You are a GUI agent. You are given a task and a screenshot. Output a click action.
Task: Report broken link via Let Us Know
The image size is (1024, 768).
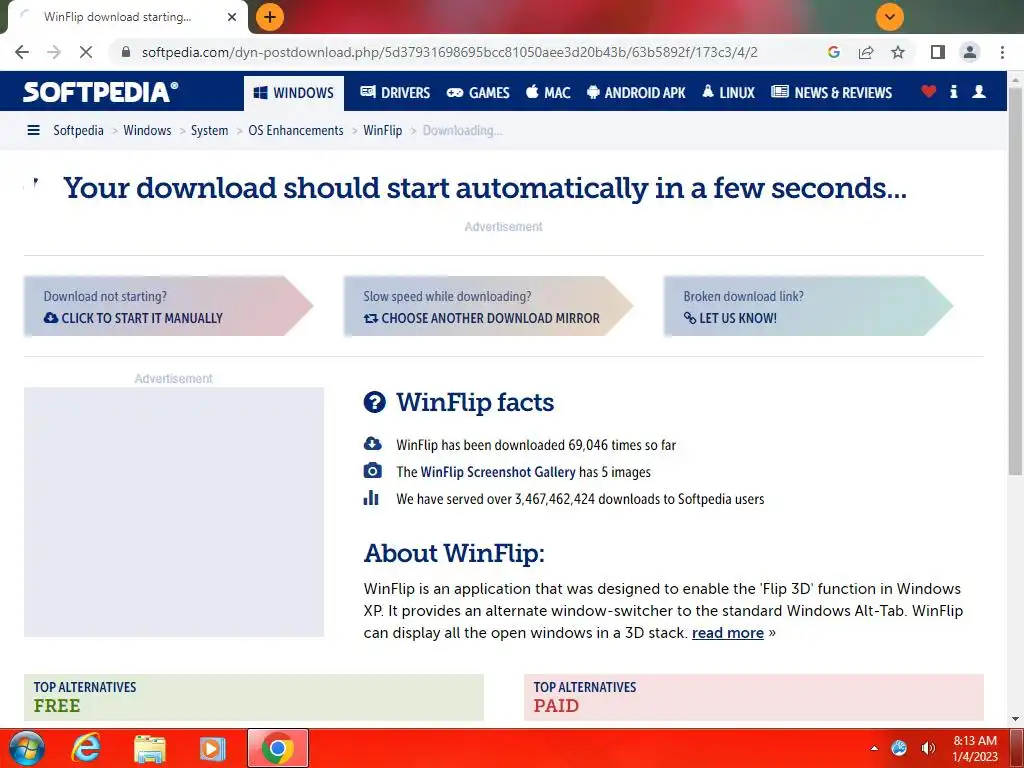tap(730, 318)
